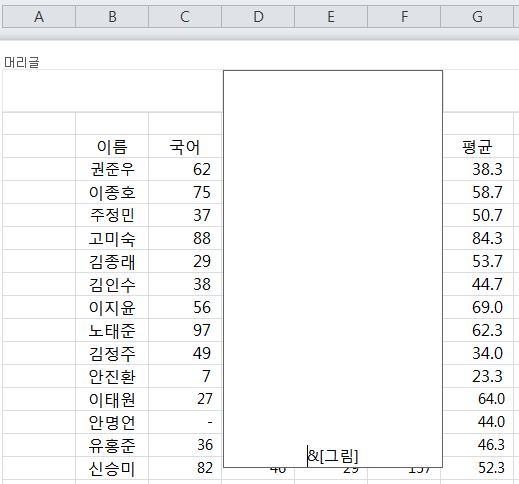The width and height of the screenshot is (519, 484).
Task: Click 국어 score 37 for 주정민
Action: [x=185, y=215]
